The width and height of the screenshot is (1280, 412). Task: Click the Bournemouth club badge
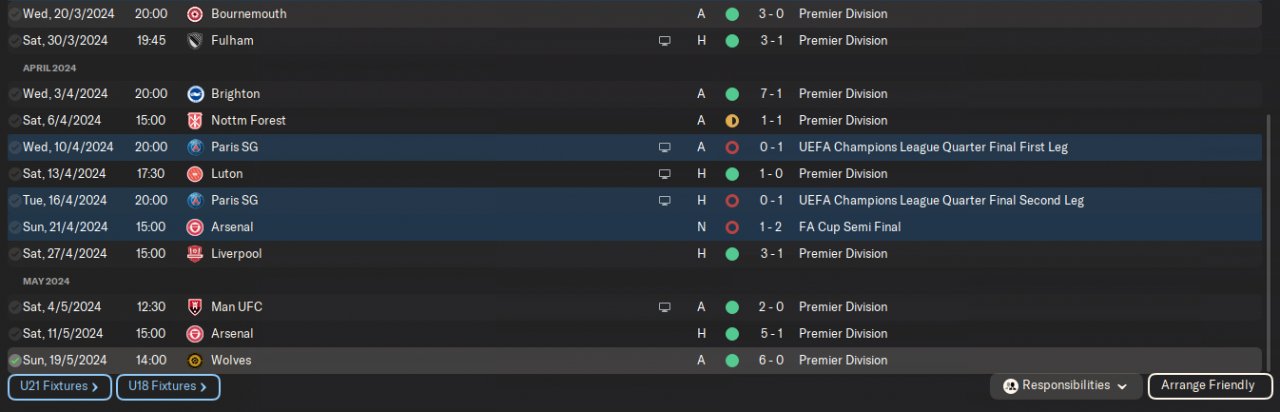coord(195,14)
